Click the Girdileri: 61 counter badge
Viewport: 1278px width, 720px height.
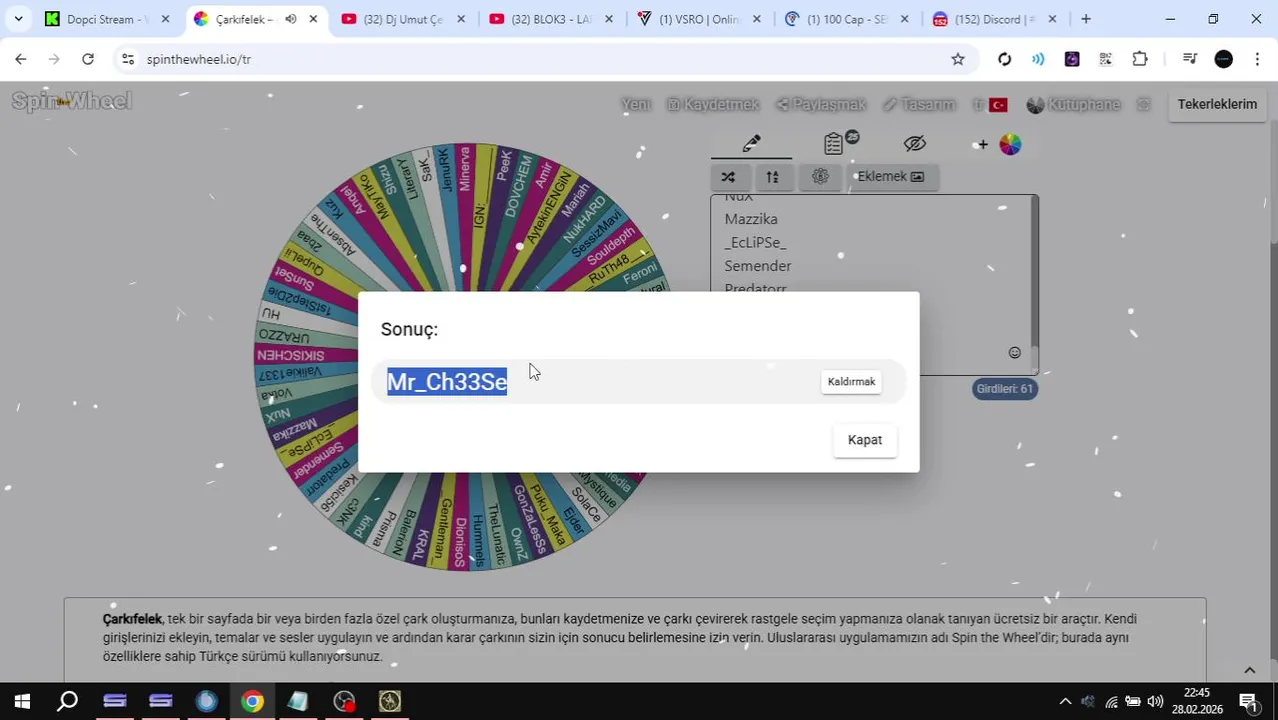1004,389
